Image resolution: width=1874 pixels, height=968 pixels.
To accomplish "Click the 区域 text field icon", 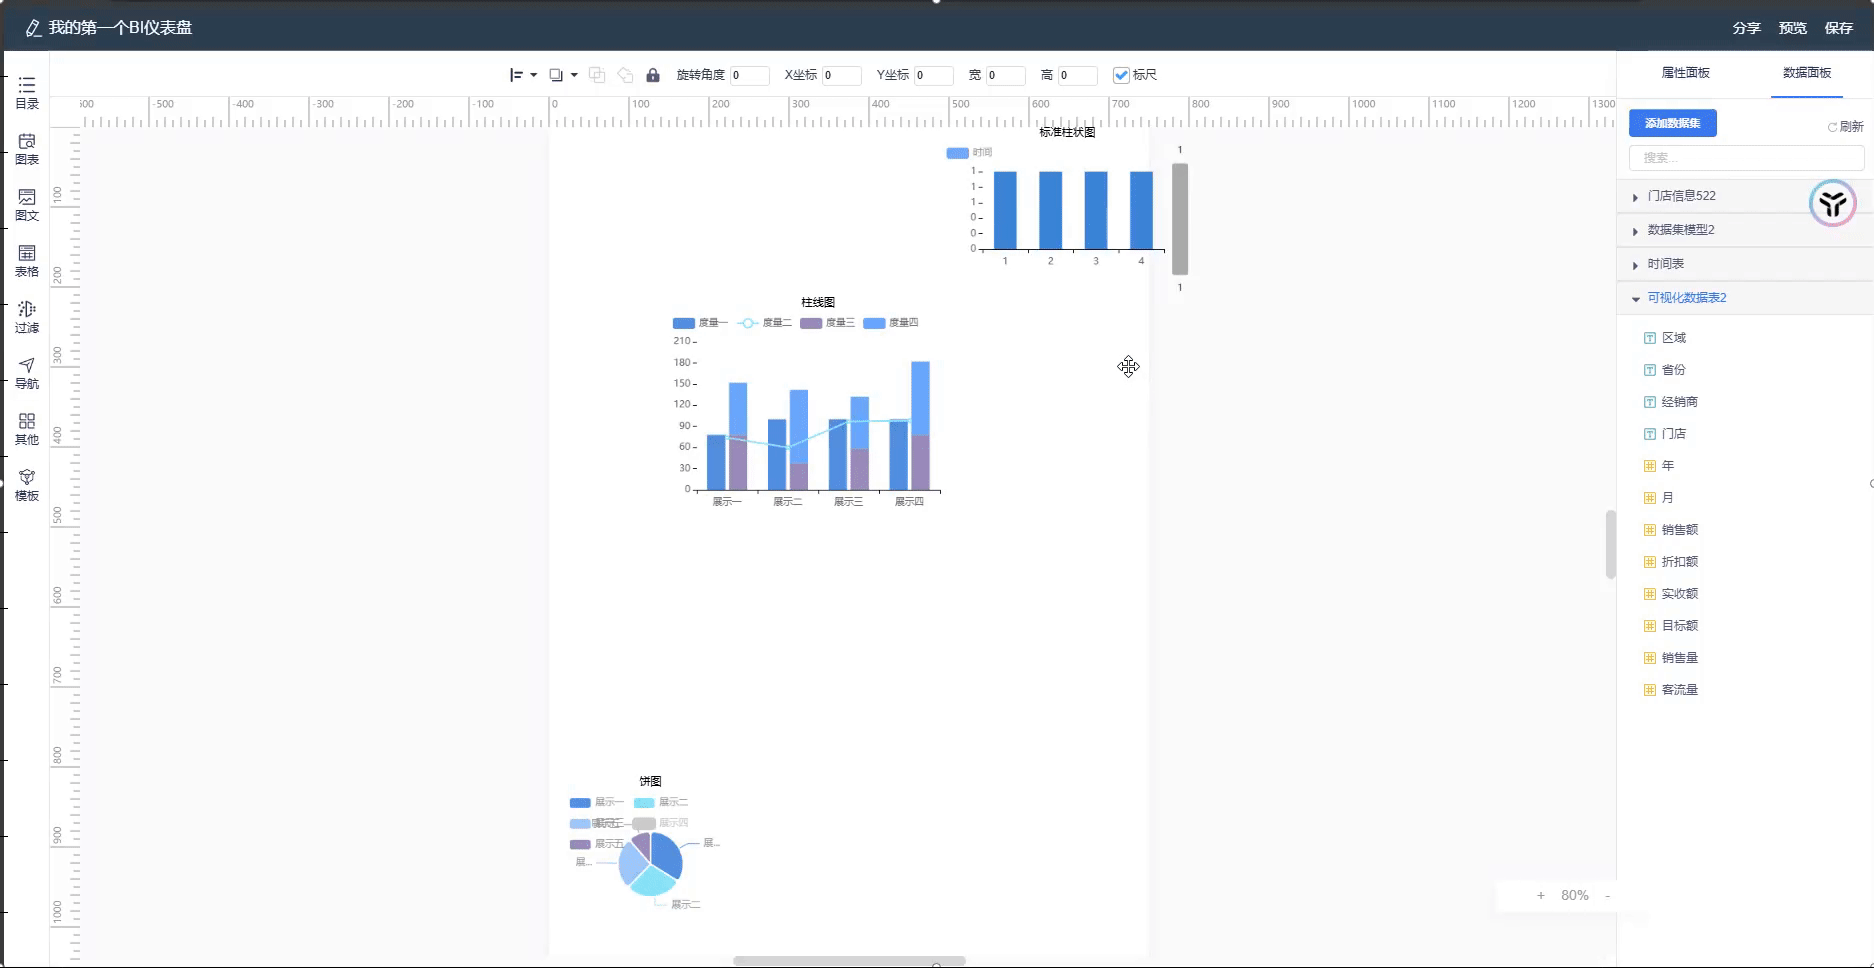I will click(x=1650, y=338).
